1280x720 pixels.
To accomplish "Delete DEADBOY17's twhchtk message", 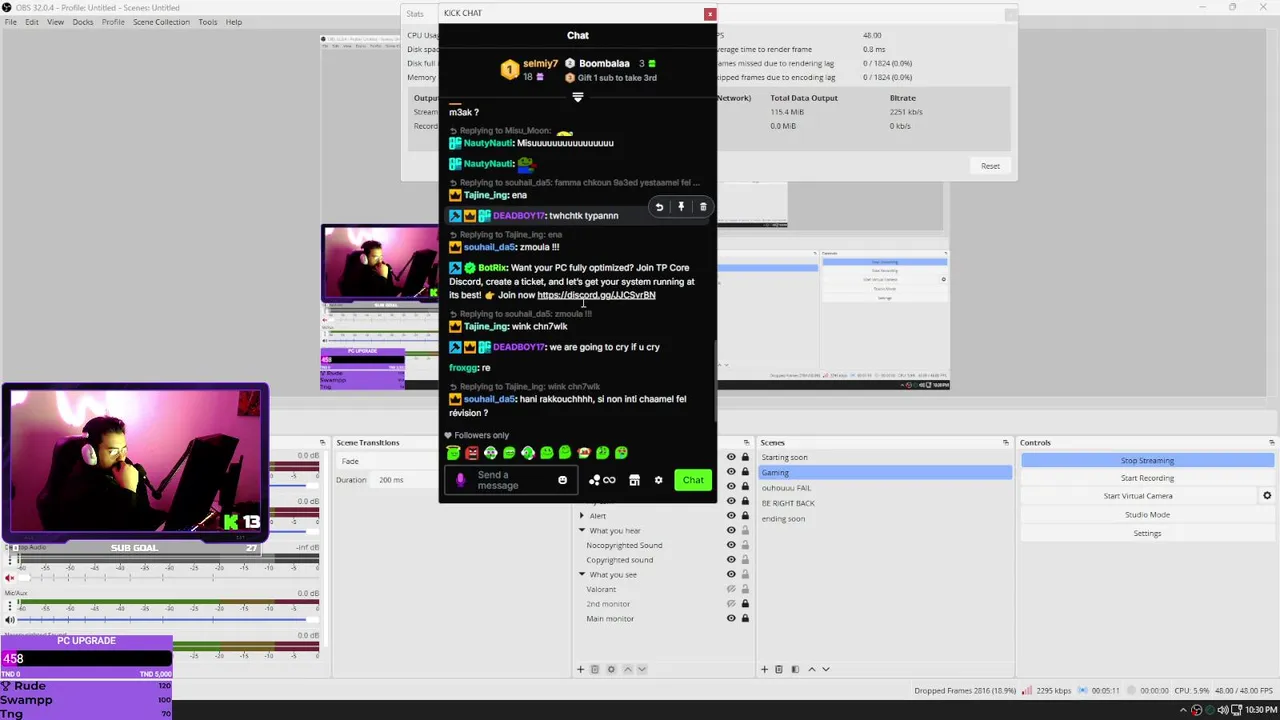I will (x=703, y=207).
